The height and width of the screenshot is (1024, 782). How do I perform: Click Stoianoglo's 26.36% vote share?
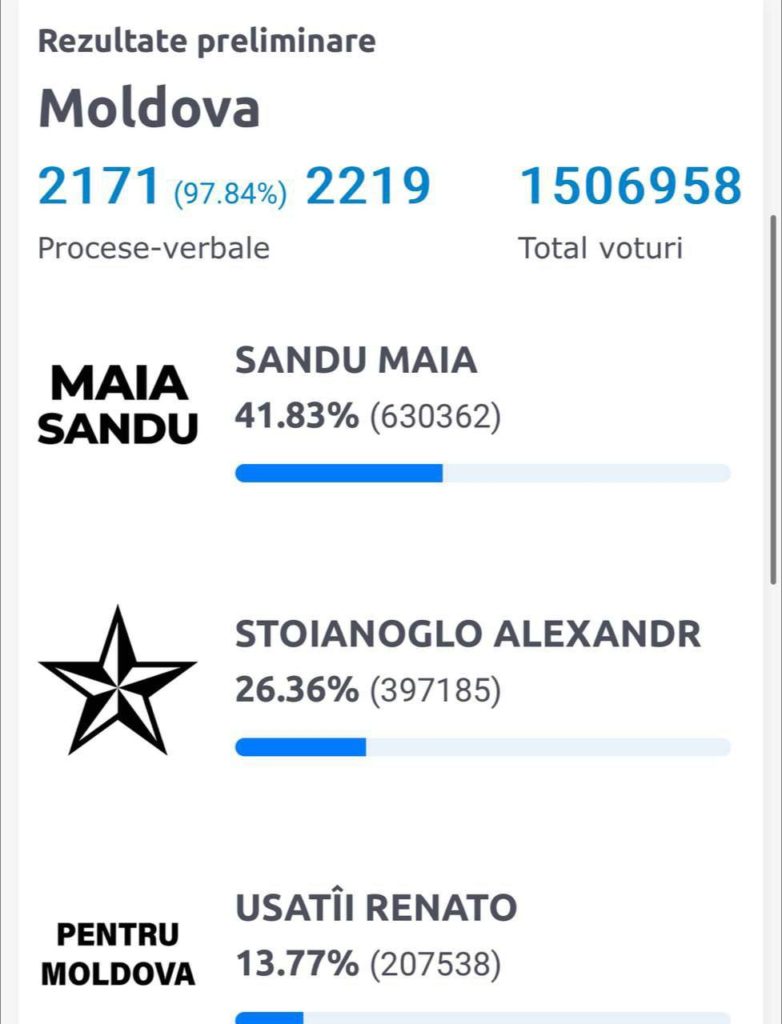[296, 689]
